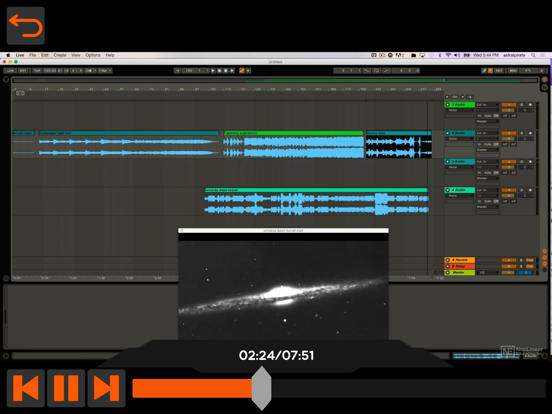This screenshot has width=552, height=414.
Task: Toggle 1 Audio track activator button
Action: point(509,105)
